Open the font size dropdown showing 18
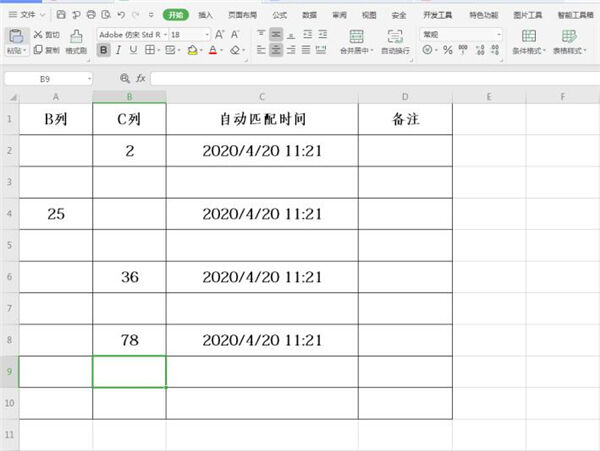 (207, 35)
